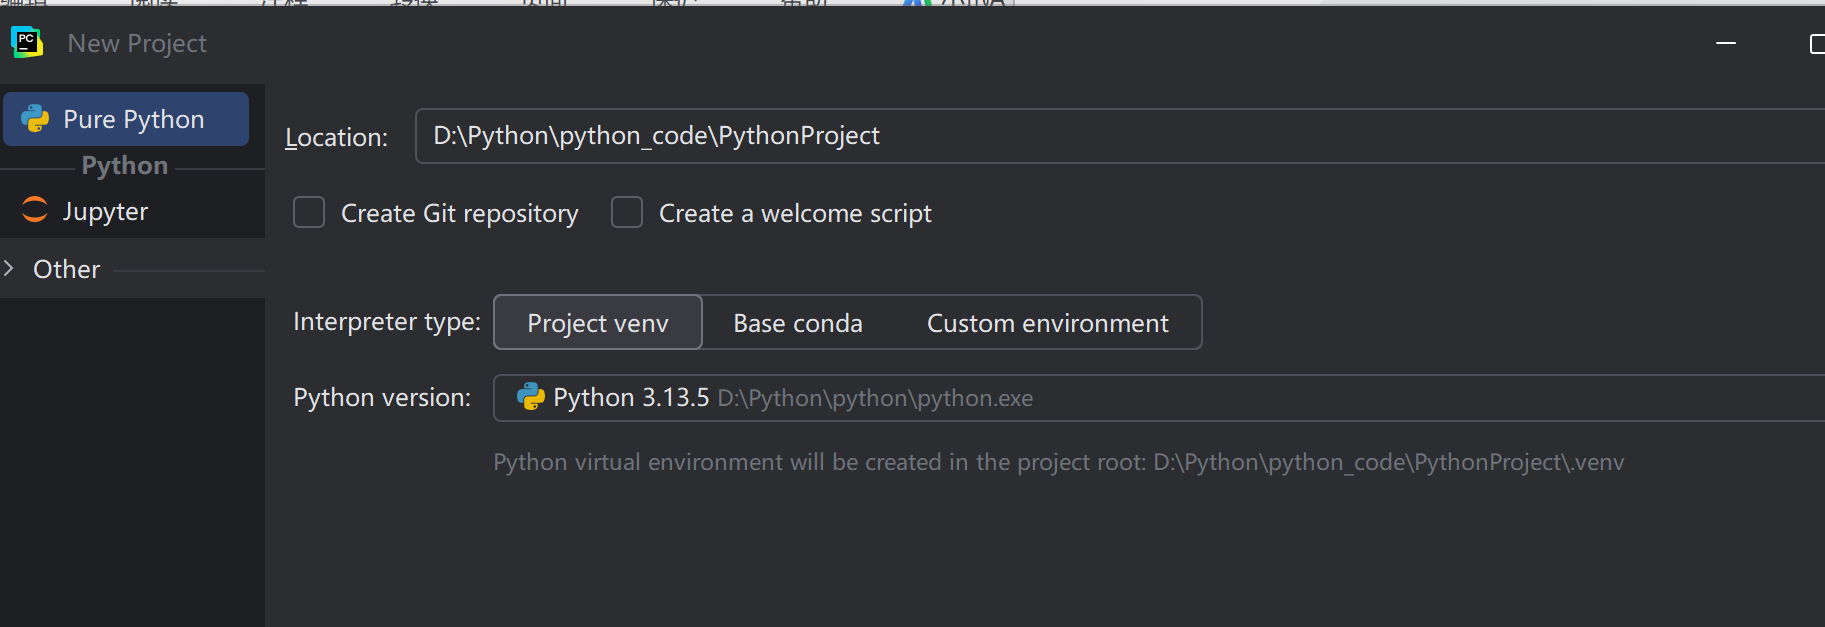The height and width of the screenshot is (627, 1825).
Task: Click into the Location path field
Action: pos(1100,136)
